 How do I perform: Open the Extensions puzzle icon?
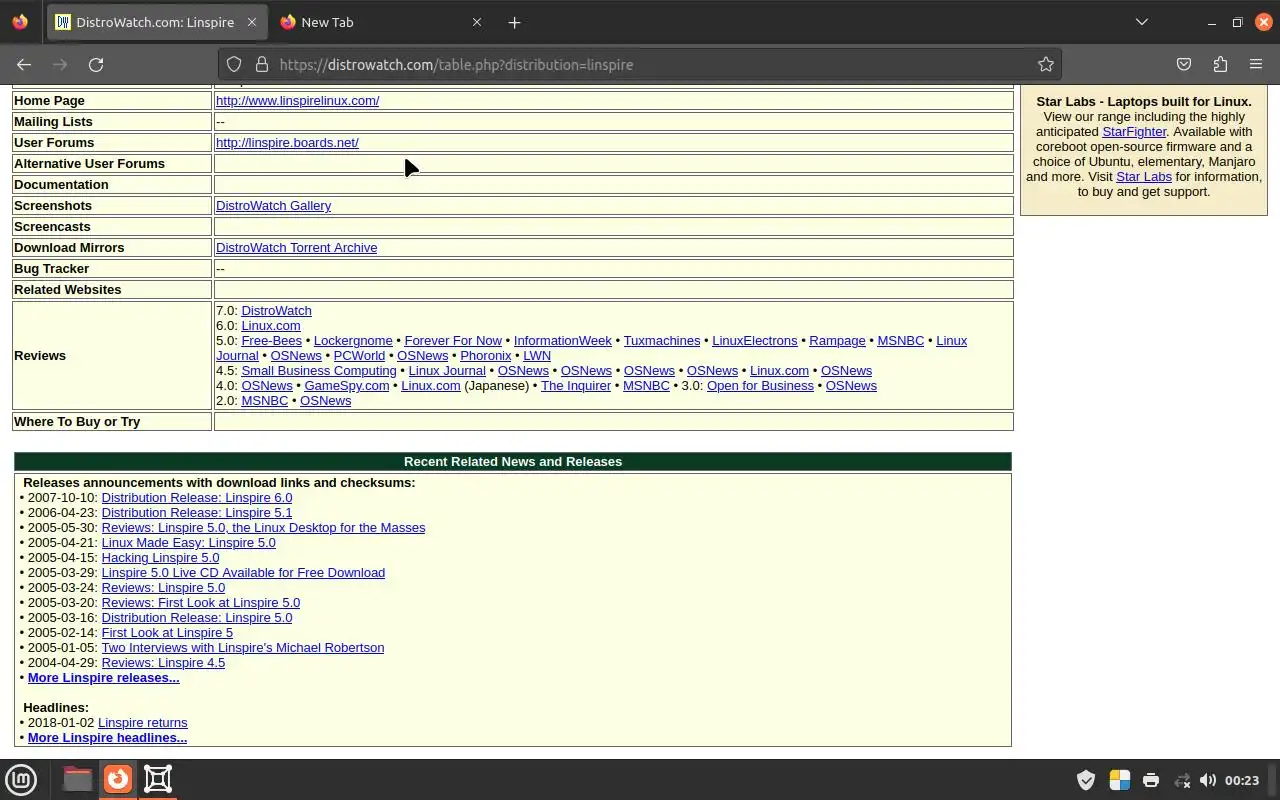tap(1220, 64)
